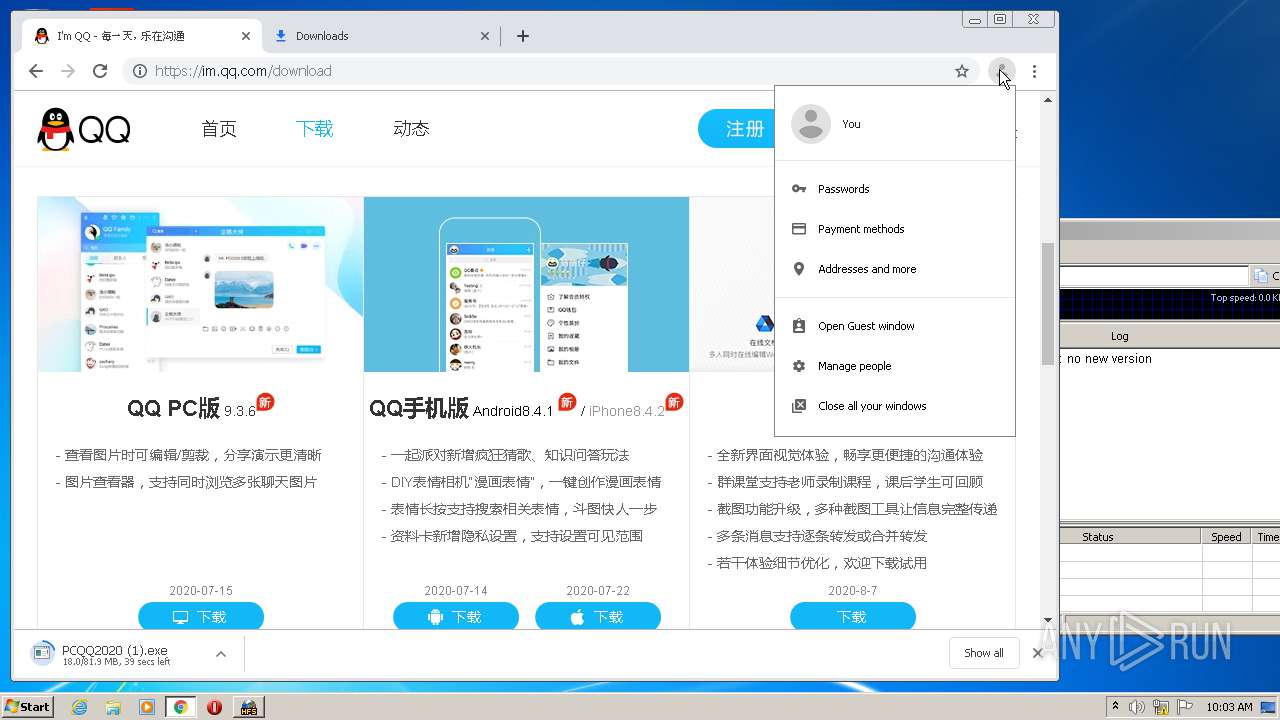Click the Android8.4.1 version label
This screenshot has height=720, width=1280.
513,411
